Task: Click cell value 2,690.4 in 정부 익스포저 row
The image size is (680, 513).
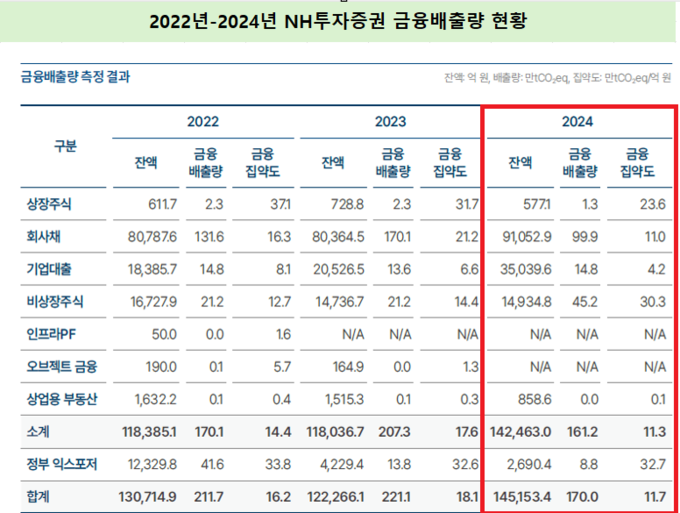Action: point(529,465)
